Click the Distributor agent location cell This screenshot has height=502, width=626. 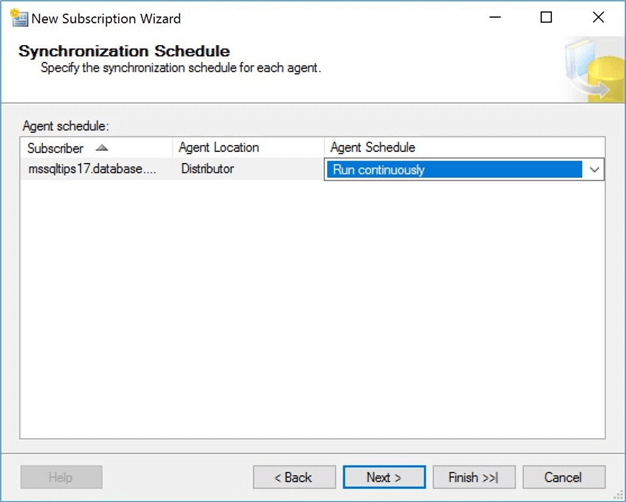(208, 169)
